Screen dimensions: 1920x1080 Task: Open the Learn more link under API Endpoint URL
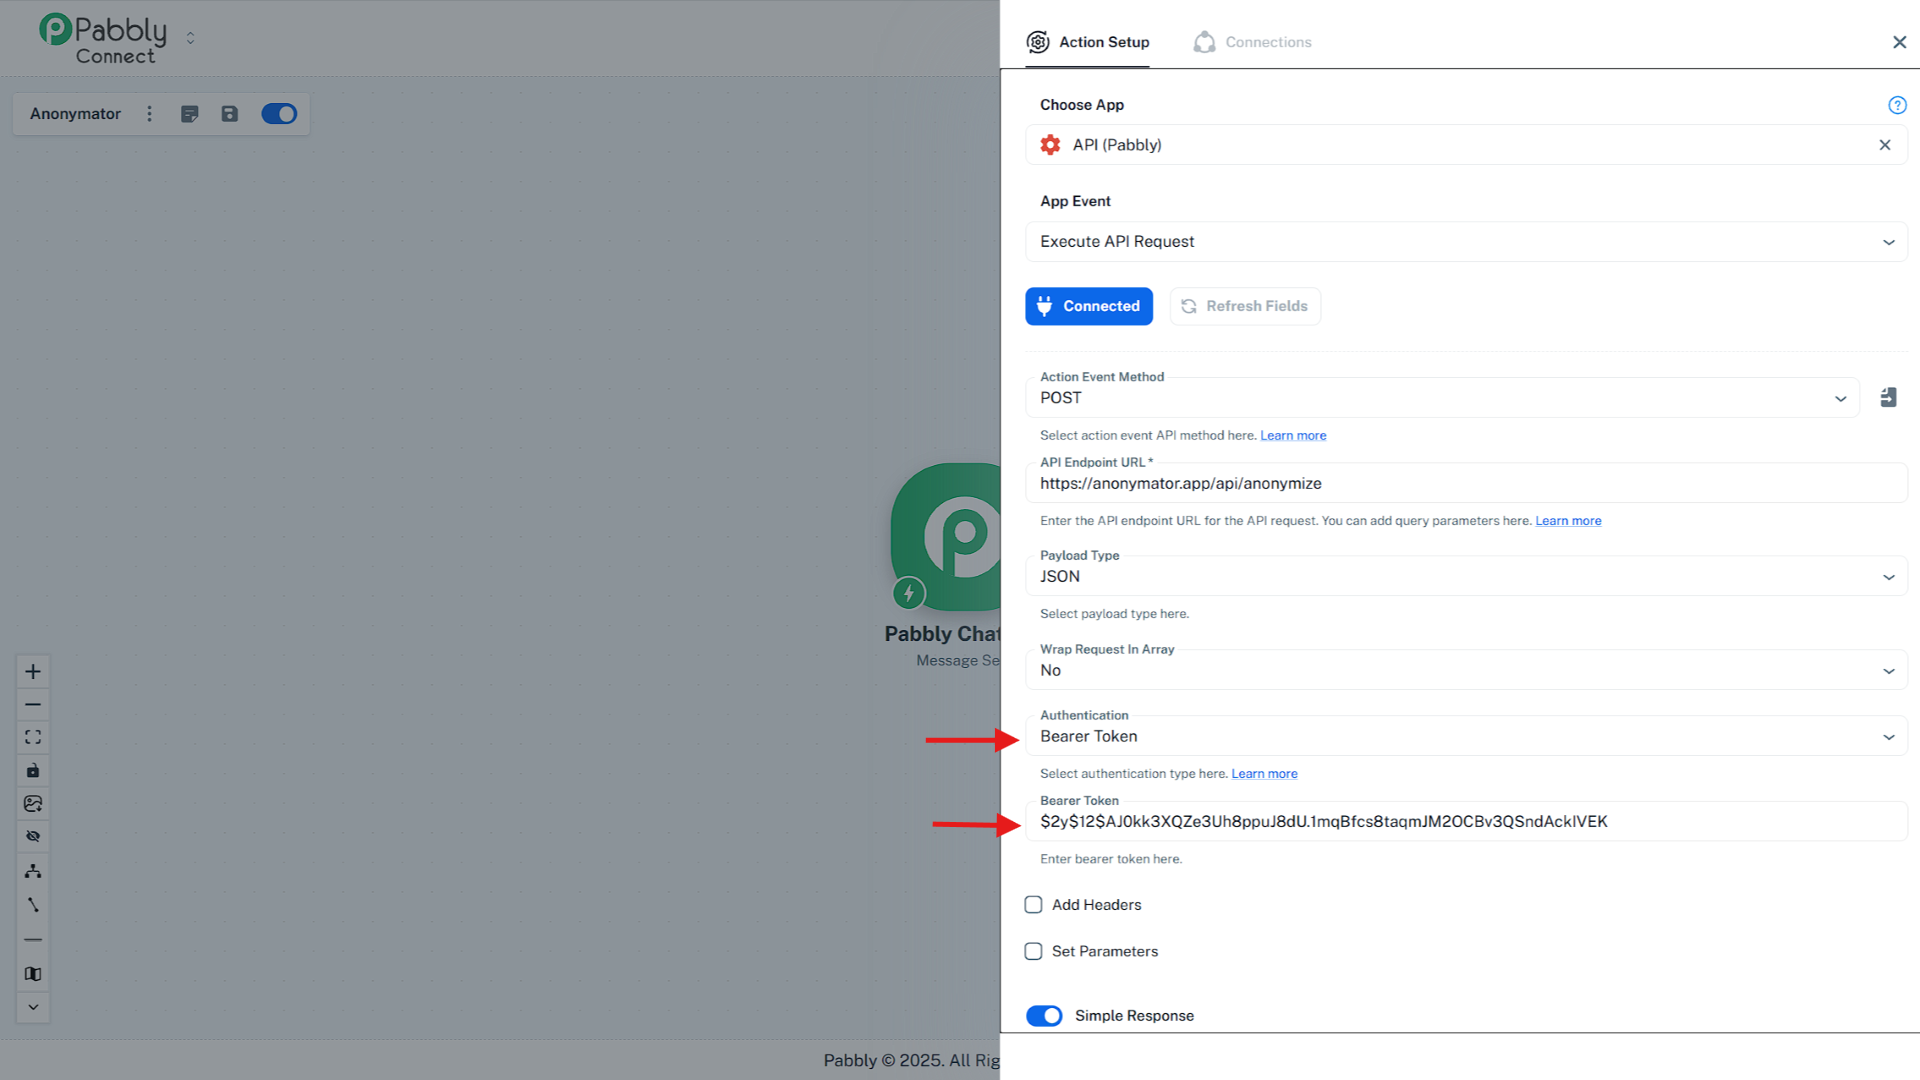(x=1568, y=520)
